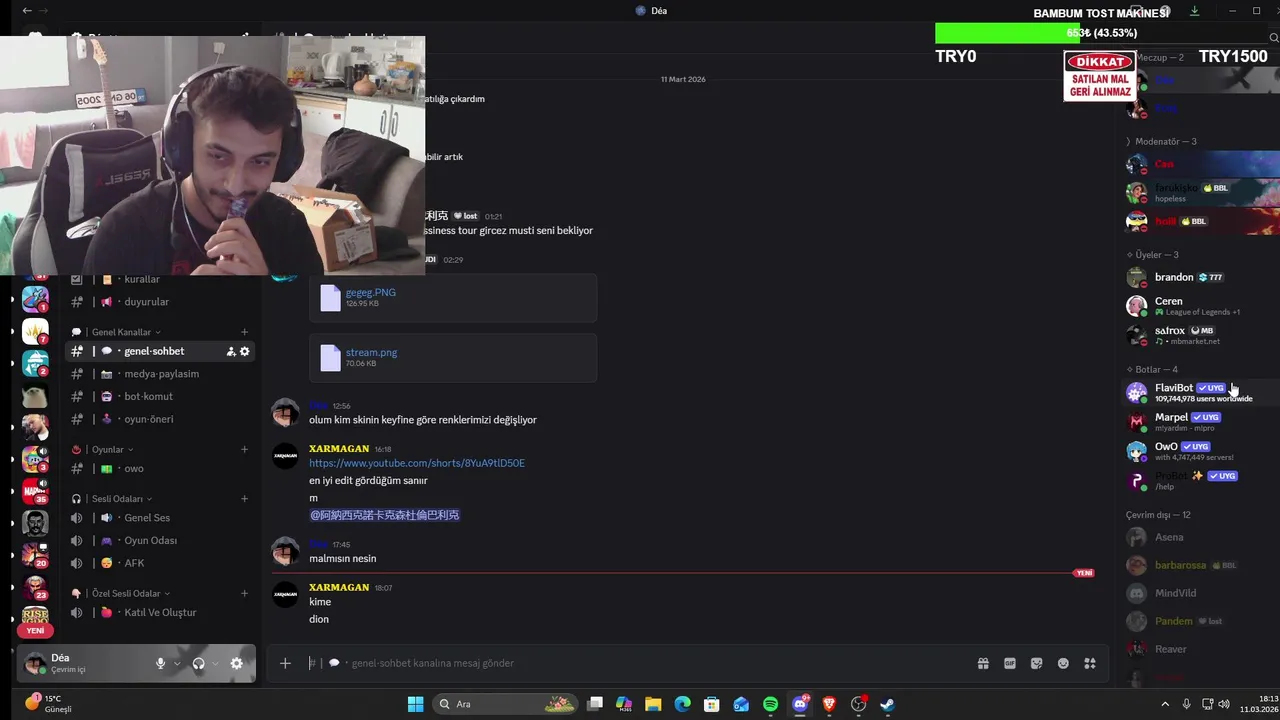Open the bot-komut channel
Viewport: 1280px width, 720px height.
[x=160, y=396]
